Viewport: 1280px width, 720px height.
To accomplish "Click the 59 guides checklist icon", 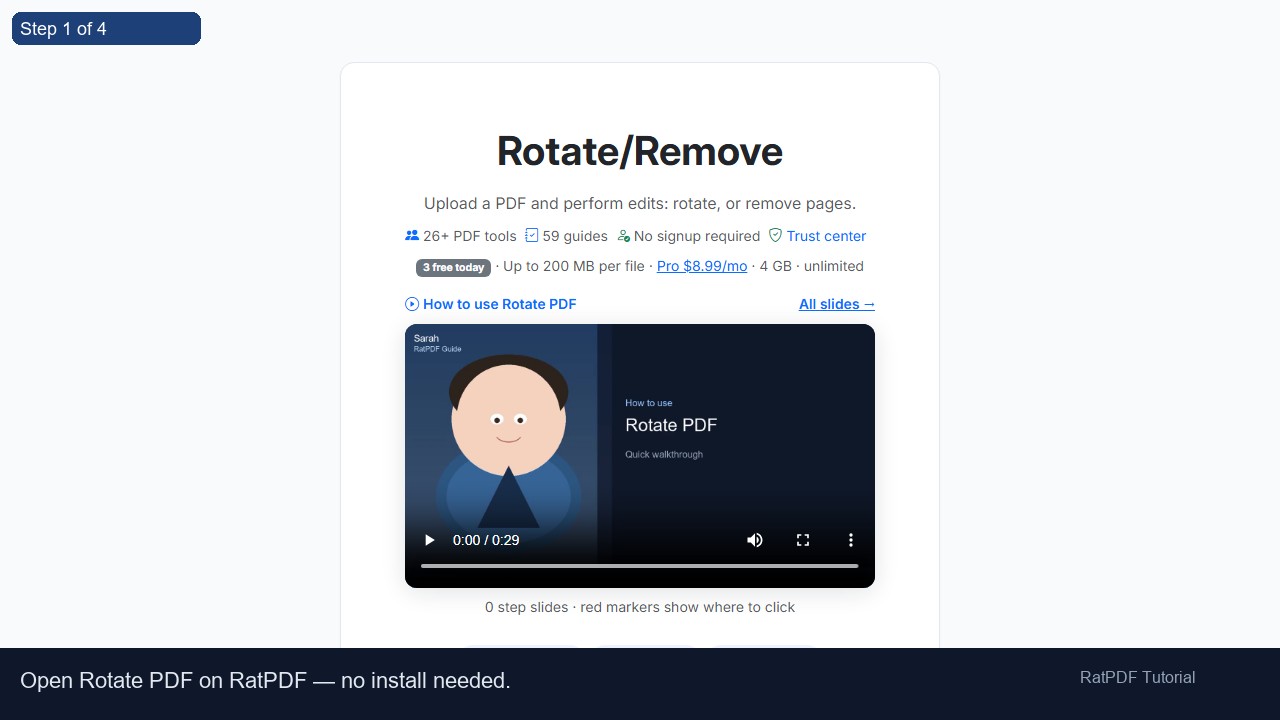I will point(532,236).
